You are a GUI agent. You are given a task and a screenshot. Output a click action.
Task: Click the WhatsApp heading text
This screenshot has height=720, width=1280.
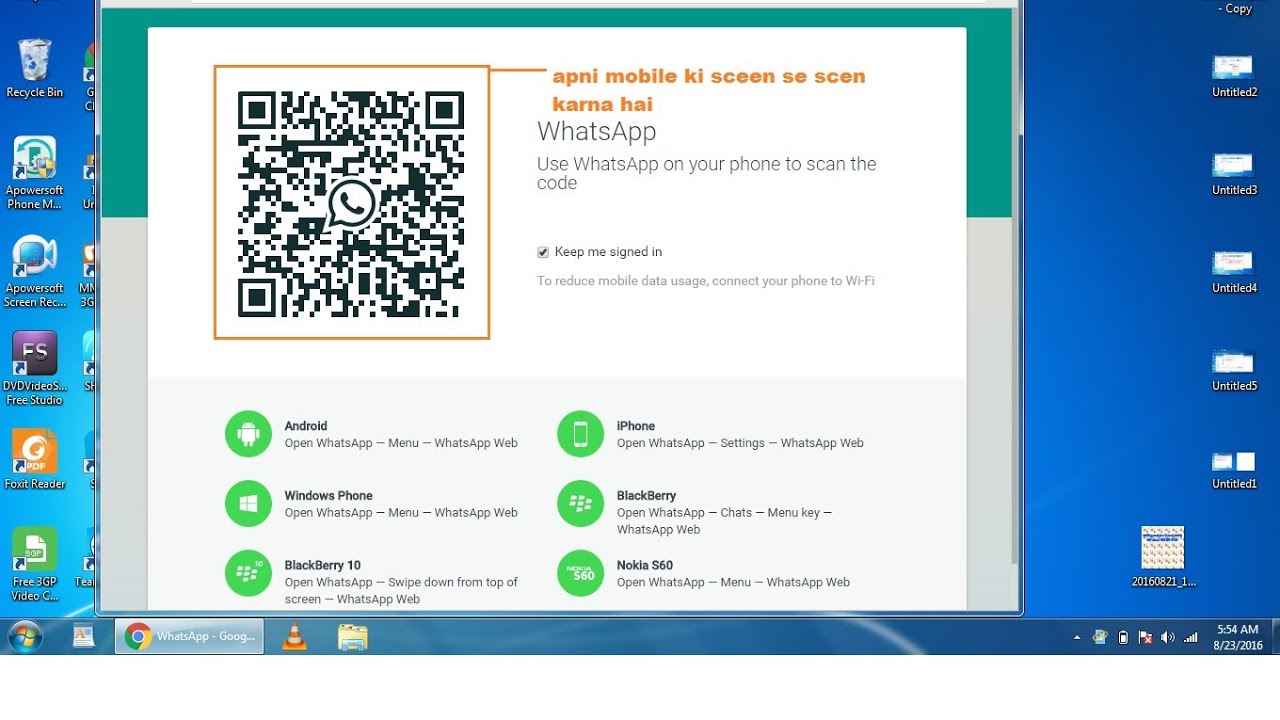pyautogui.click(x=597, y=132)
